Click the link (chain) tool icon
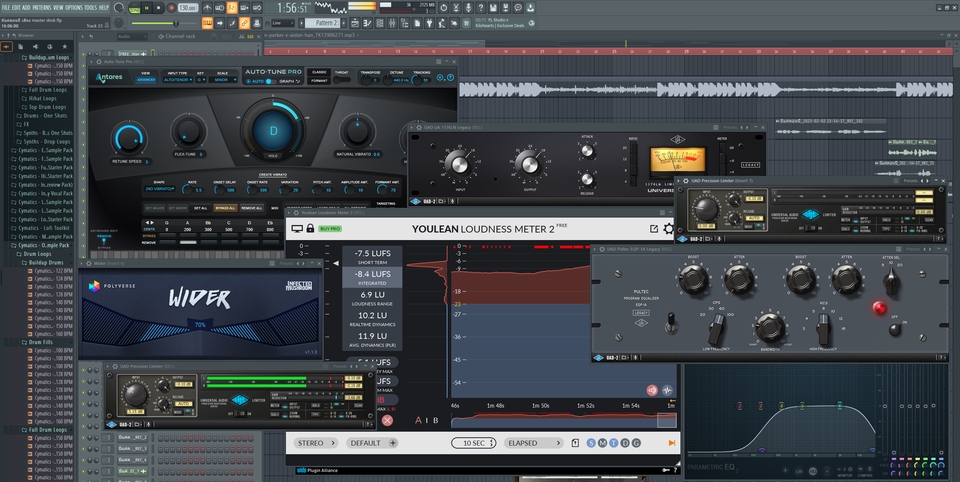Image resolution: width=960 pixels, height=482 pixels. pyautogui.click(x=244, y=23)
